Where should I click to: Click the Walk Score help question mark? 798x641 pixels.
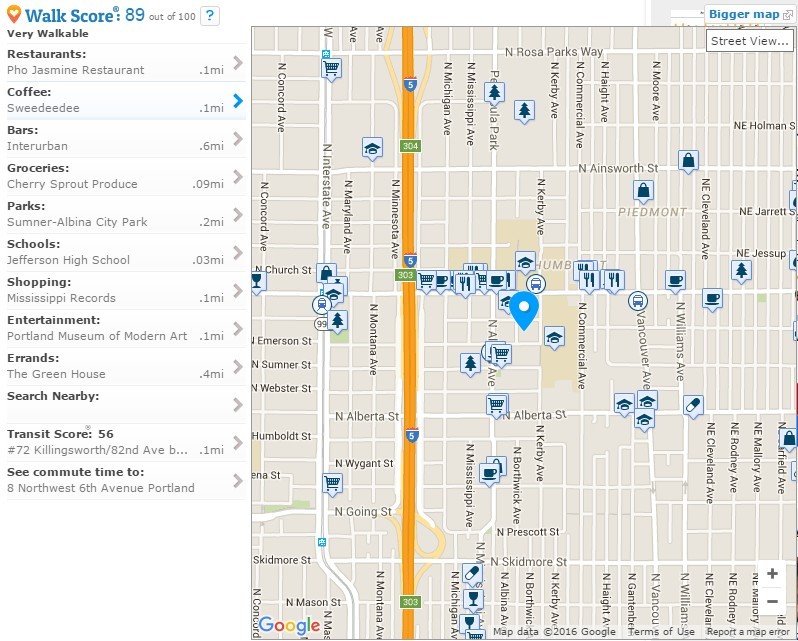coord(209,15)
